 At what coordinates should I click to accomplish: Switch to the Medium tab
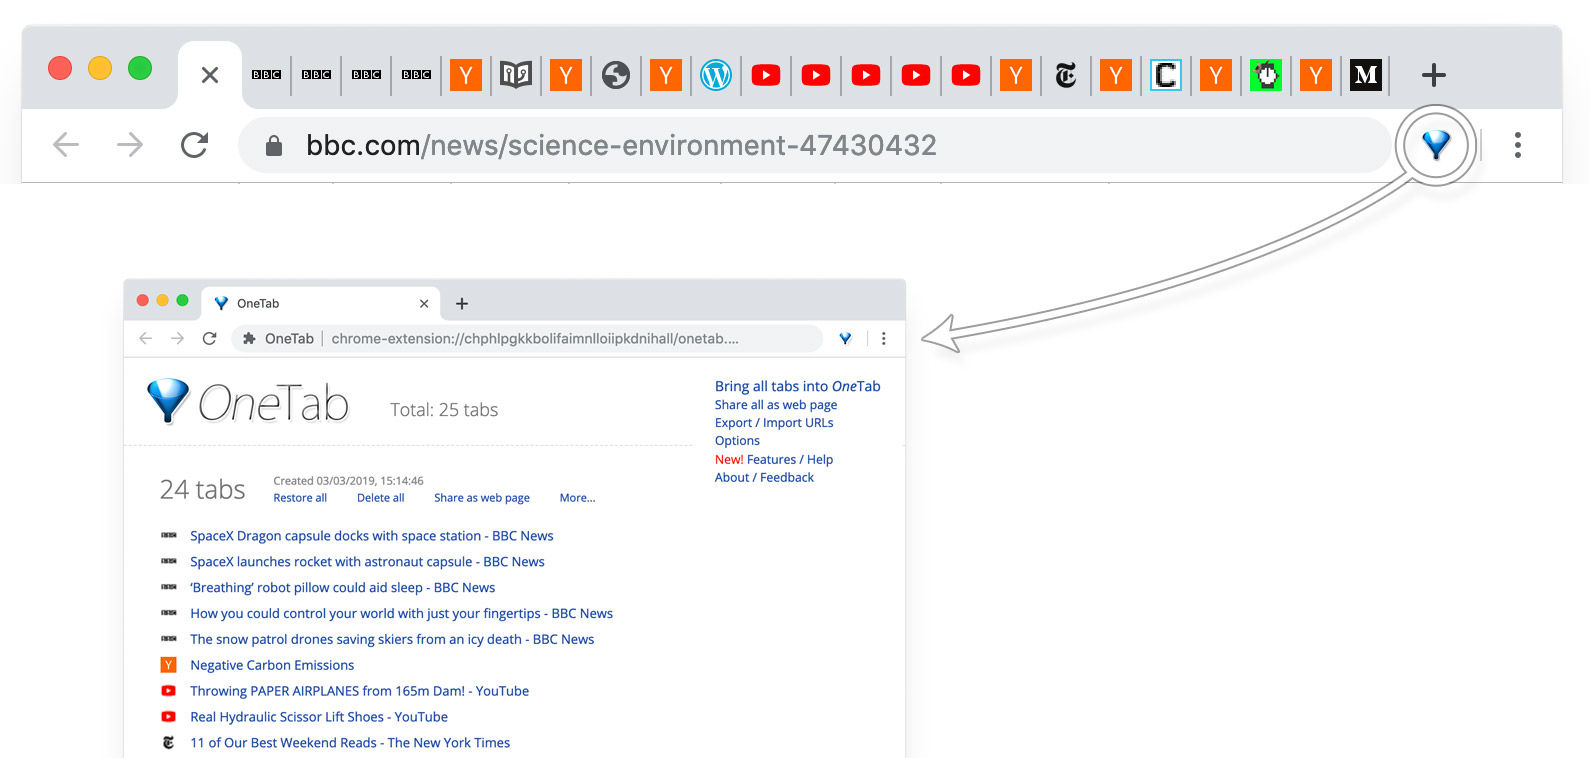coord(1365,75)
